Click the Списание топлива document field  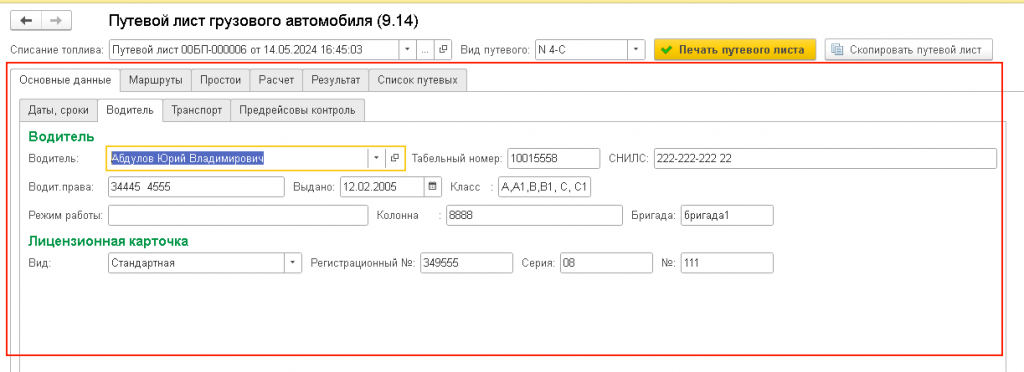tap(253, 50)
